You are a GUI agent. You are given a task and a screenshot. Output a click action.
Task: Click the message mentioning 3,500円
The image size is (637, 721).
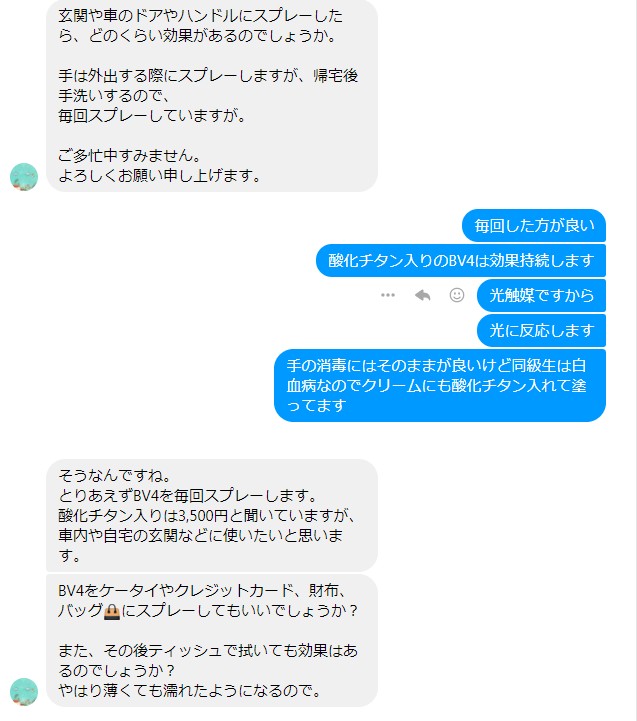pyautogui.click(x=212, y=515)
